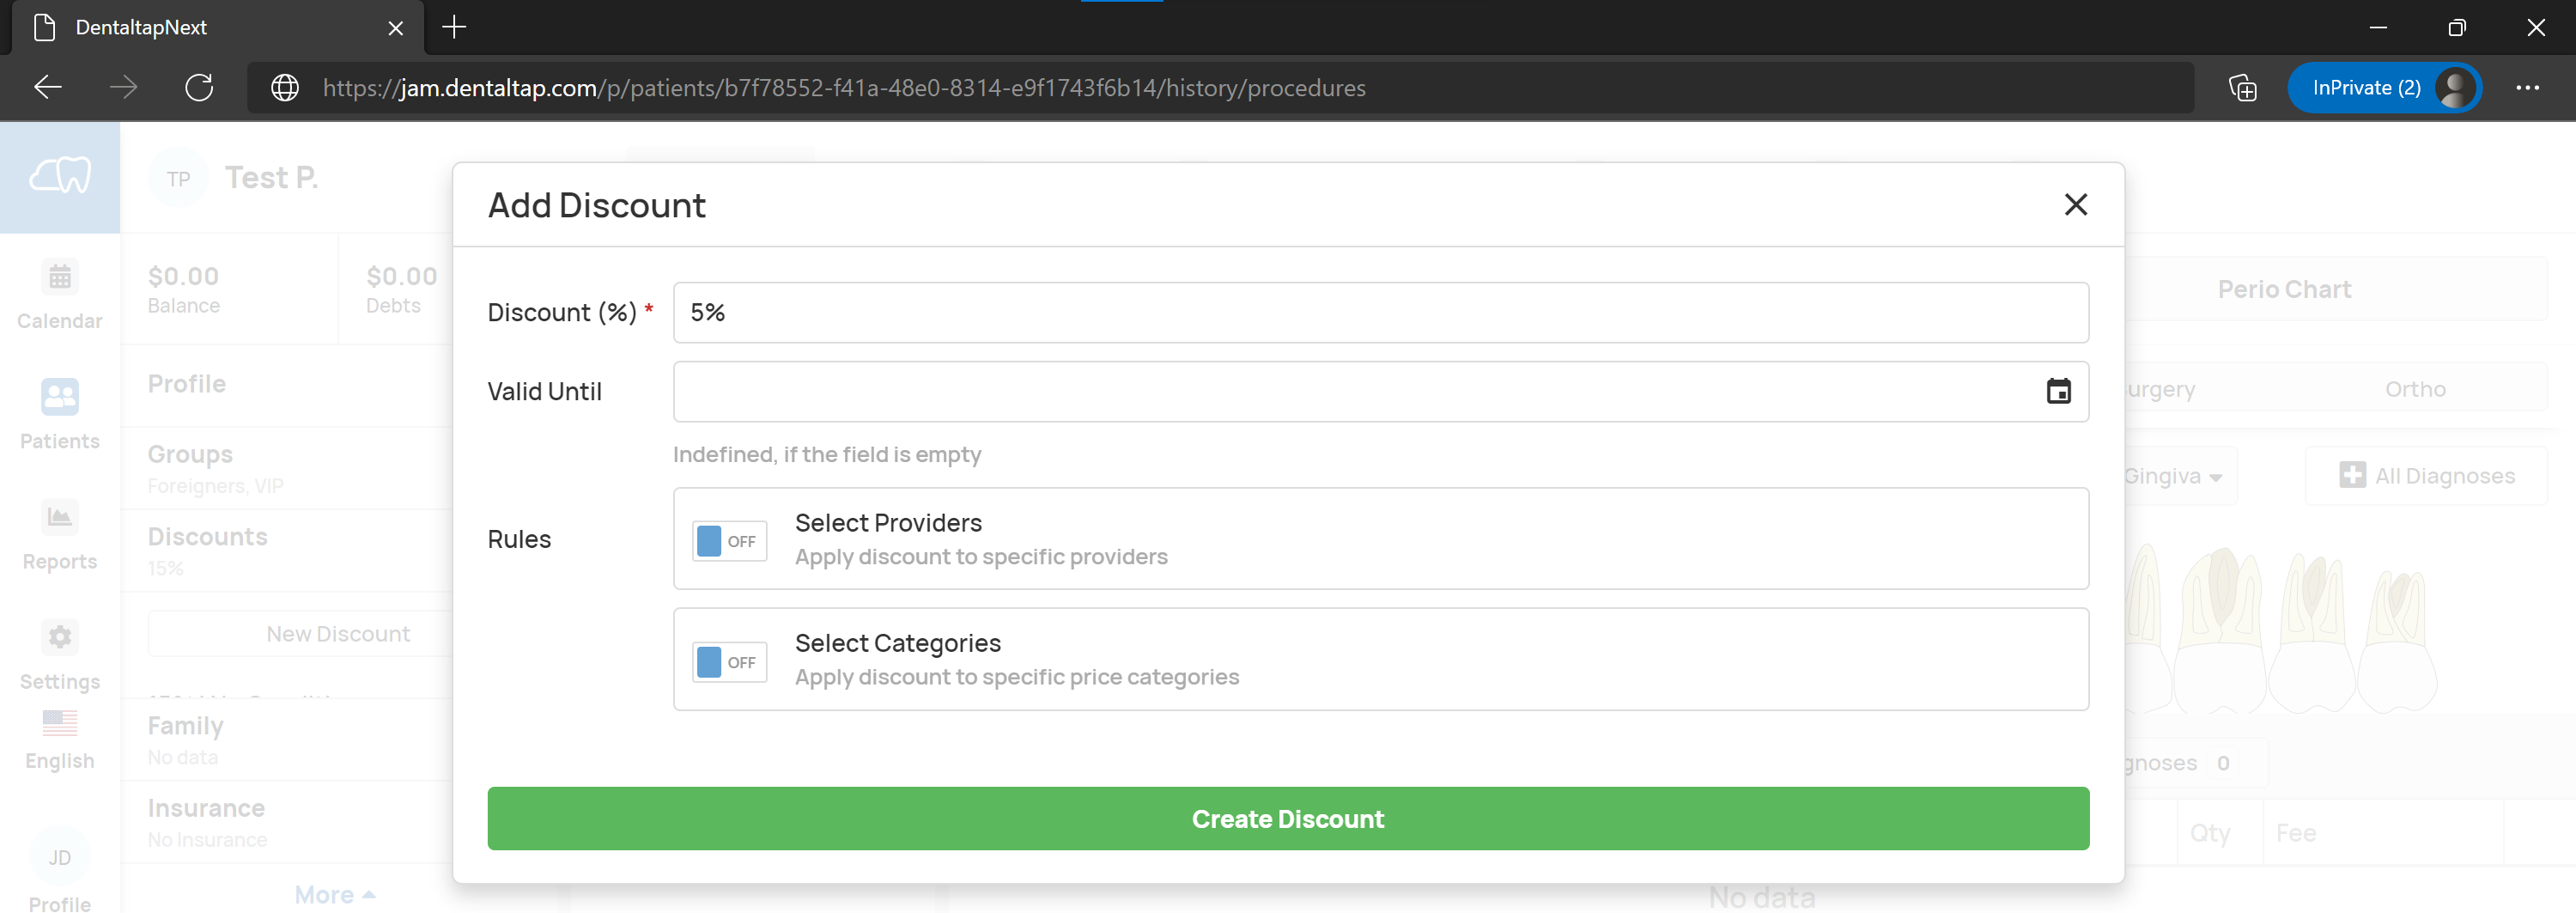Click the $0.00 Debts value
Image resolution: width=2576 pixels, height=913 pixels.
401,276
